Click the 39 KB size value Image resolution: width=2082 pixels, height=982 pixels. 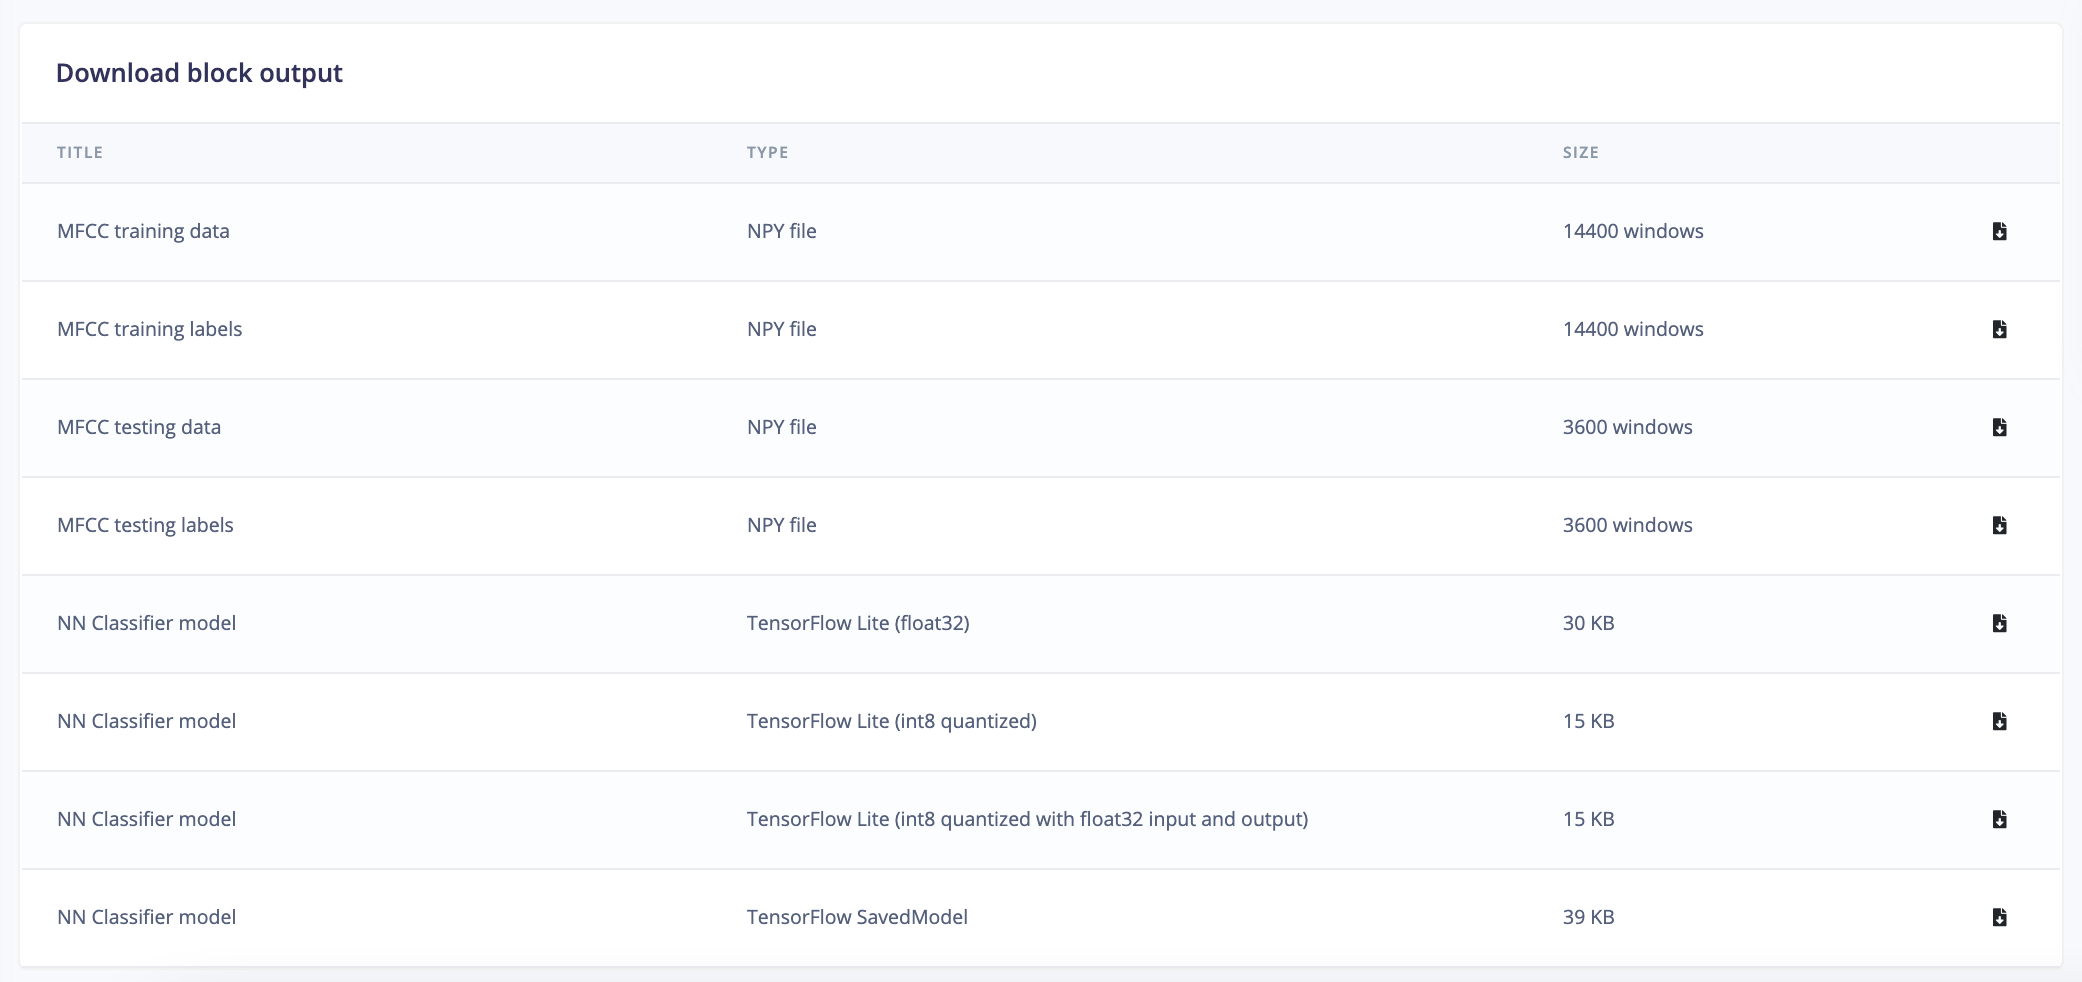pos(1589,917)
